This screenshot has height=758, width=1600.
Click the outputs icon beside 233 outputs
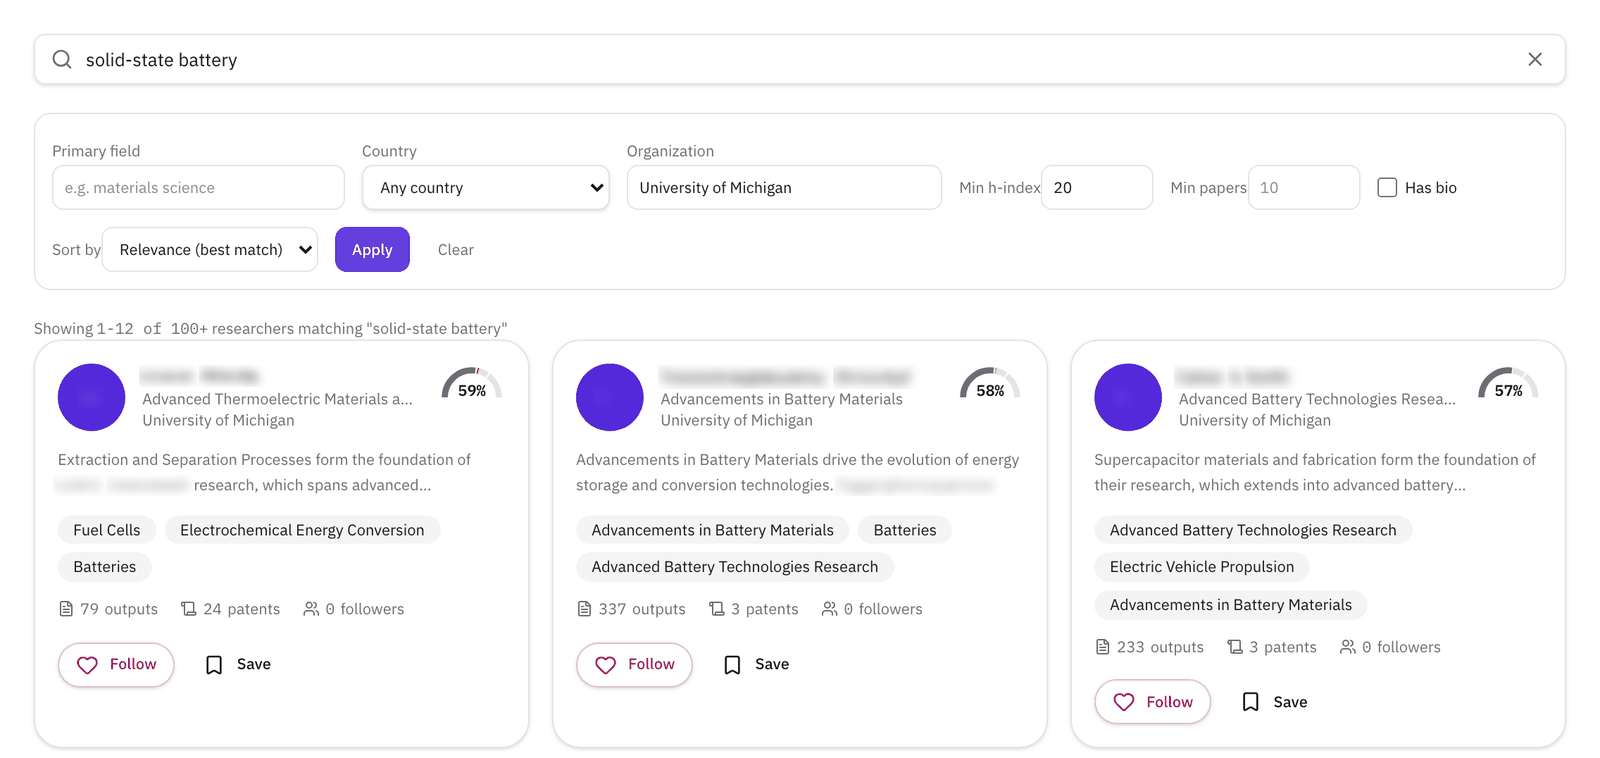tap(1102, 647)
